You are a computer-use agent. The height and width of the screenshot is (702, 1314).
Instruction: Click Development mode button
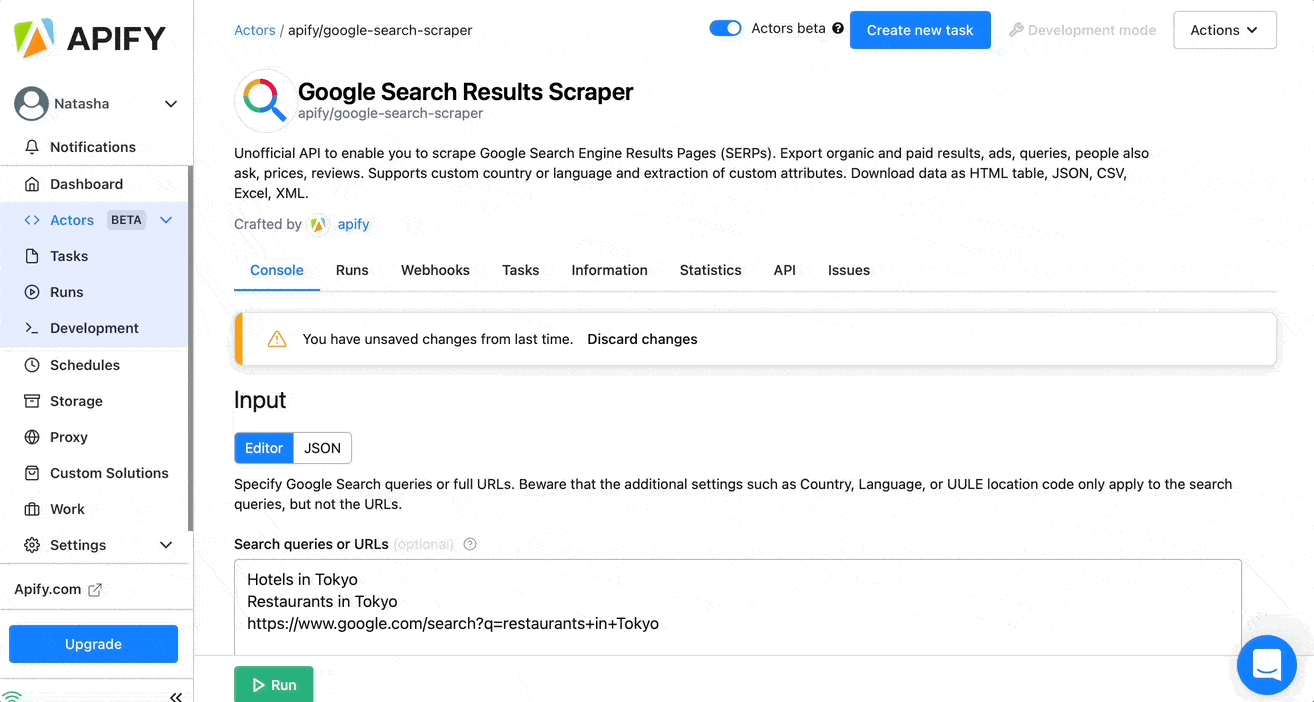[1083, 30]
